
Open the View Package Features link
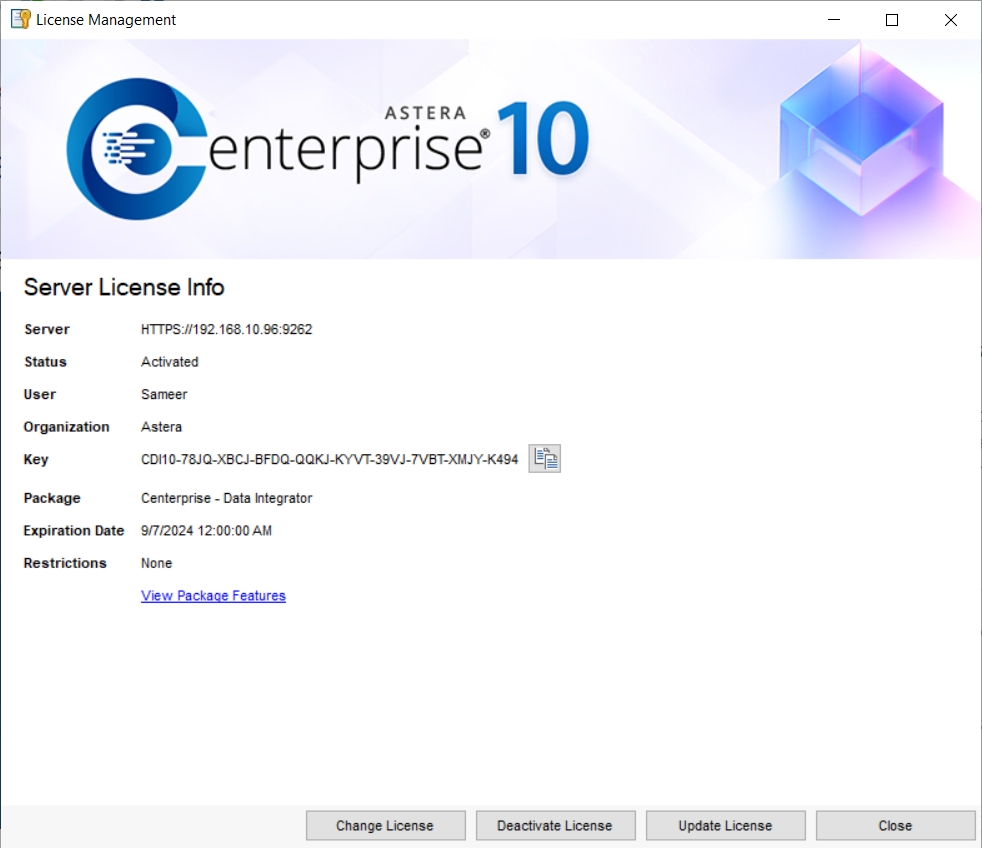(x=213, y=595)
